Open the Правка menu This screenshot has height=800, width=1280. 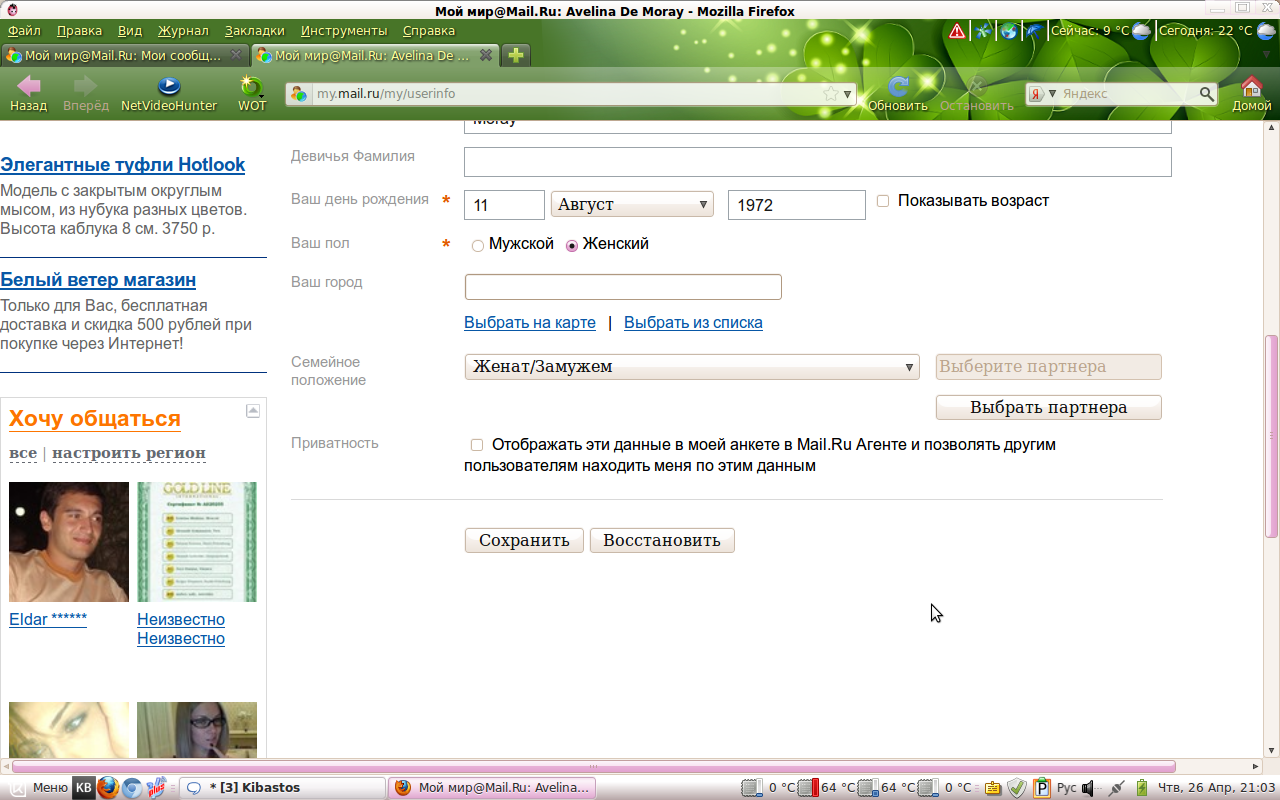click(x=79, y=31)
